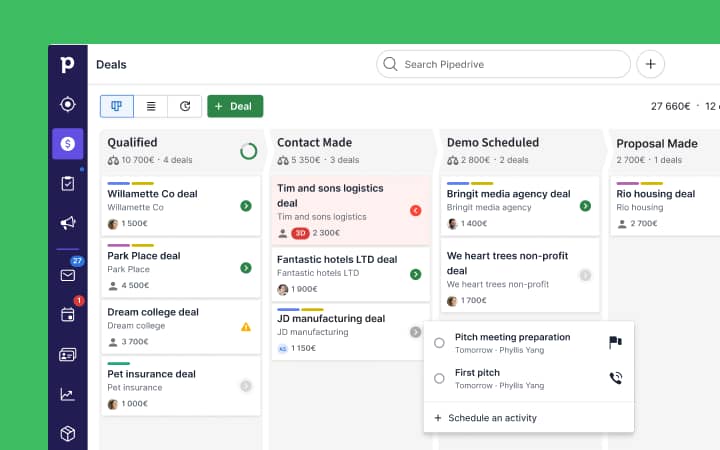This screenshot has width=720, height=450.
Task: Click Pet insurance deal green label
Action: [118, 363]
